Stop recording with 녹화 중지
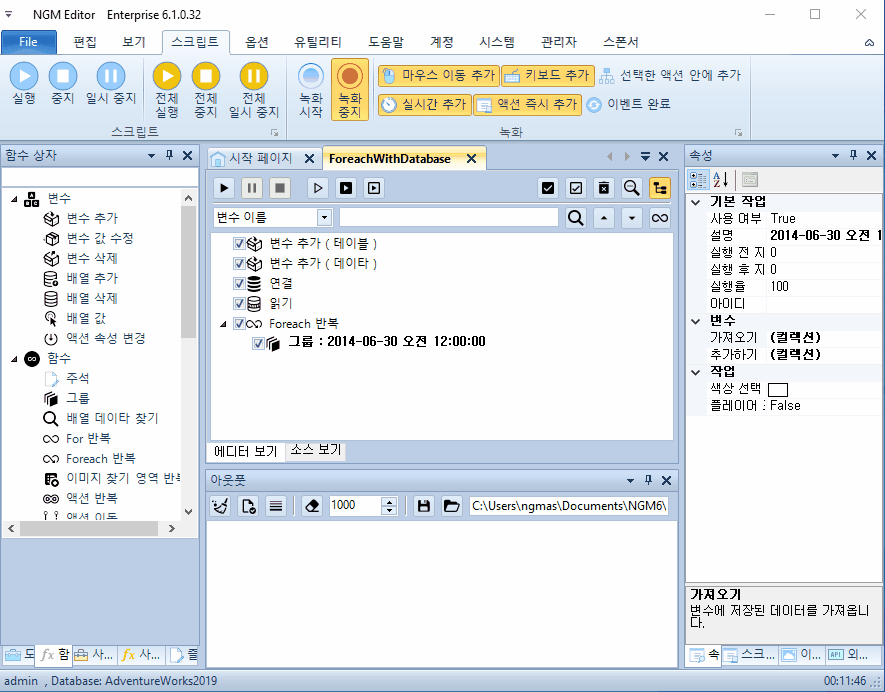This screenshot has height=692, width=885. coord(350,89)
